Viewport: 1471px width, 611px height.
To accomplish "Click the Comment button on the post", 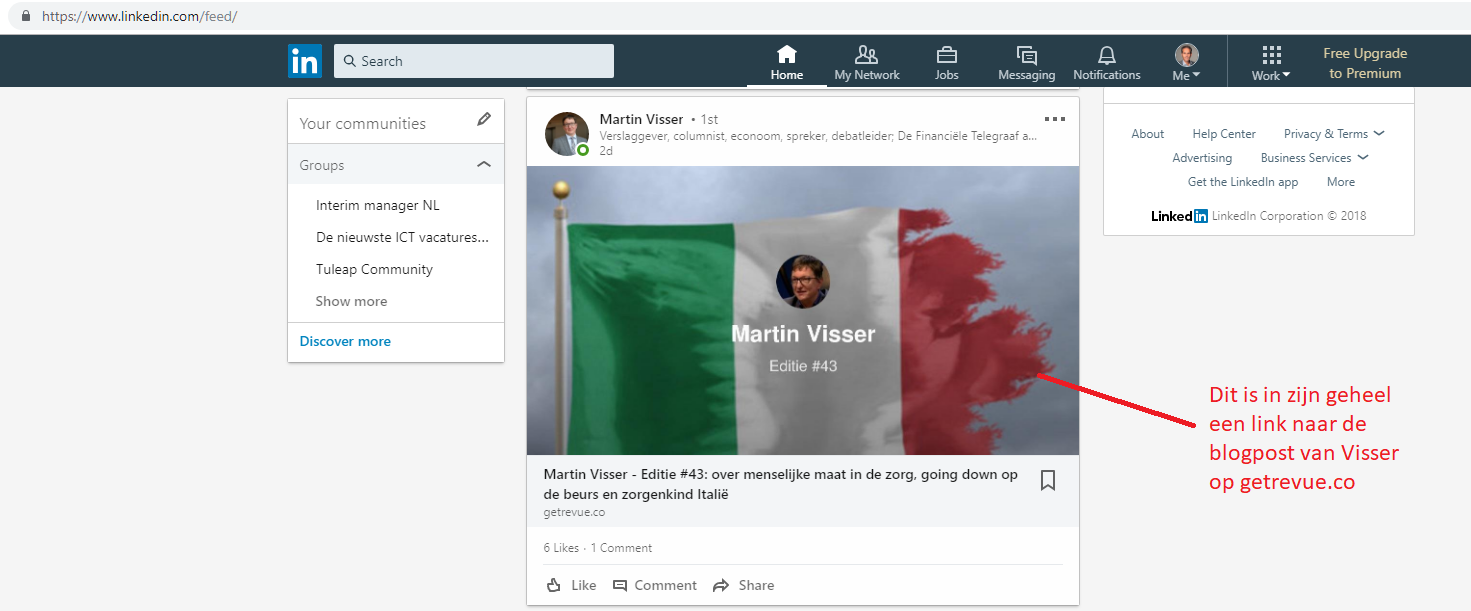I will pyautogui.click(x=655, y=585).
